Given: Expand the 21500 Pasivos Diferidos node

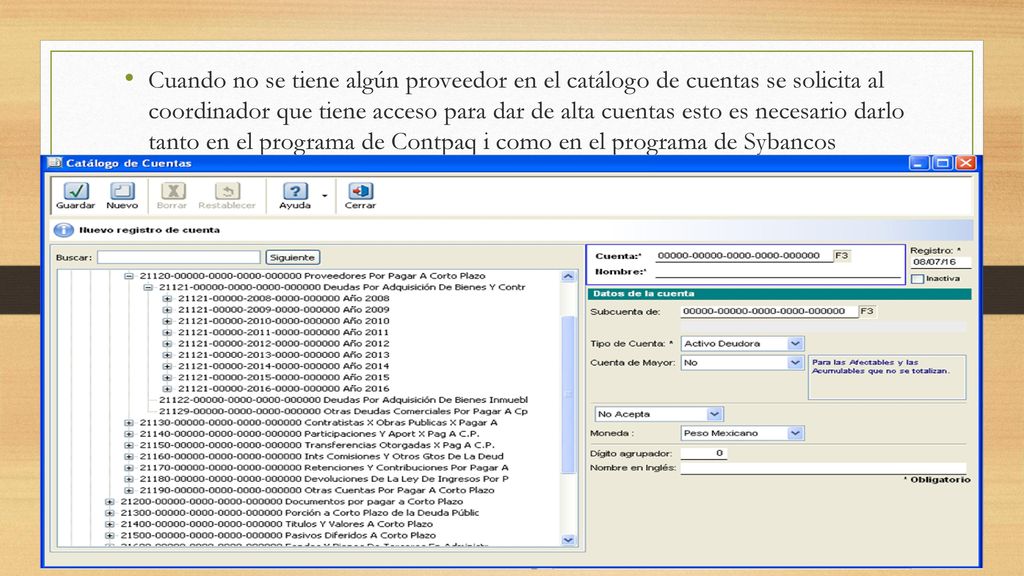Looking at the screenshot, I should pos(110,536).
